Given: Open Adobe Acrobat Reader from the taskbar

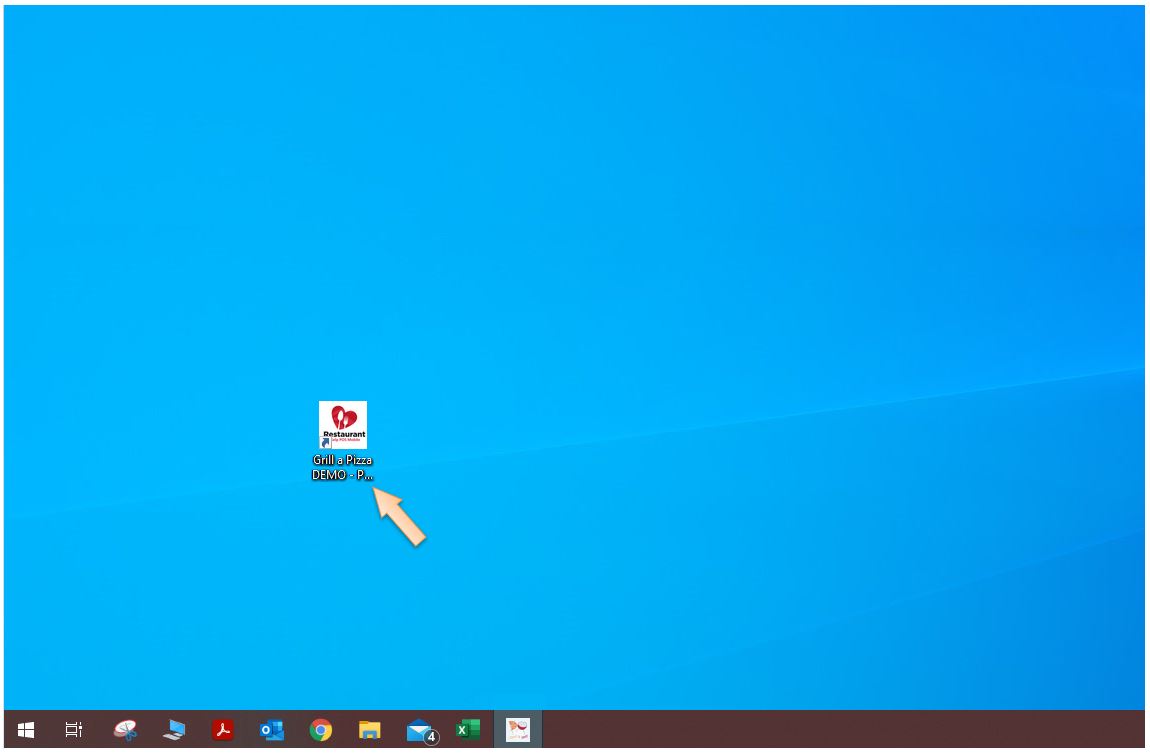Looking at the screenshot, I should click(223, 730).
